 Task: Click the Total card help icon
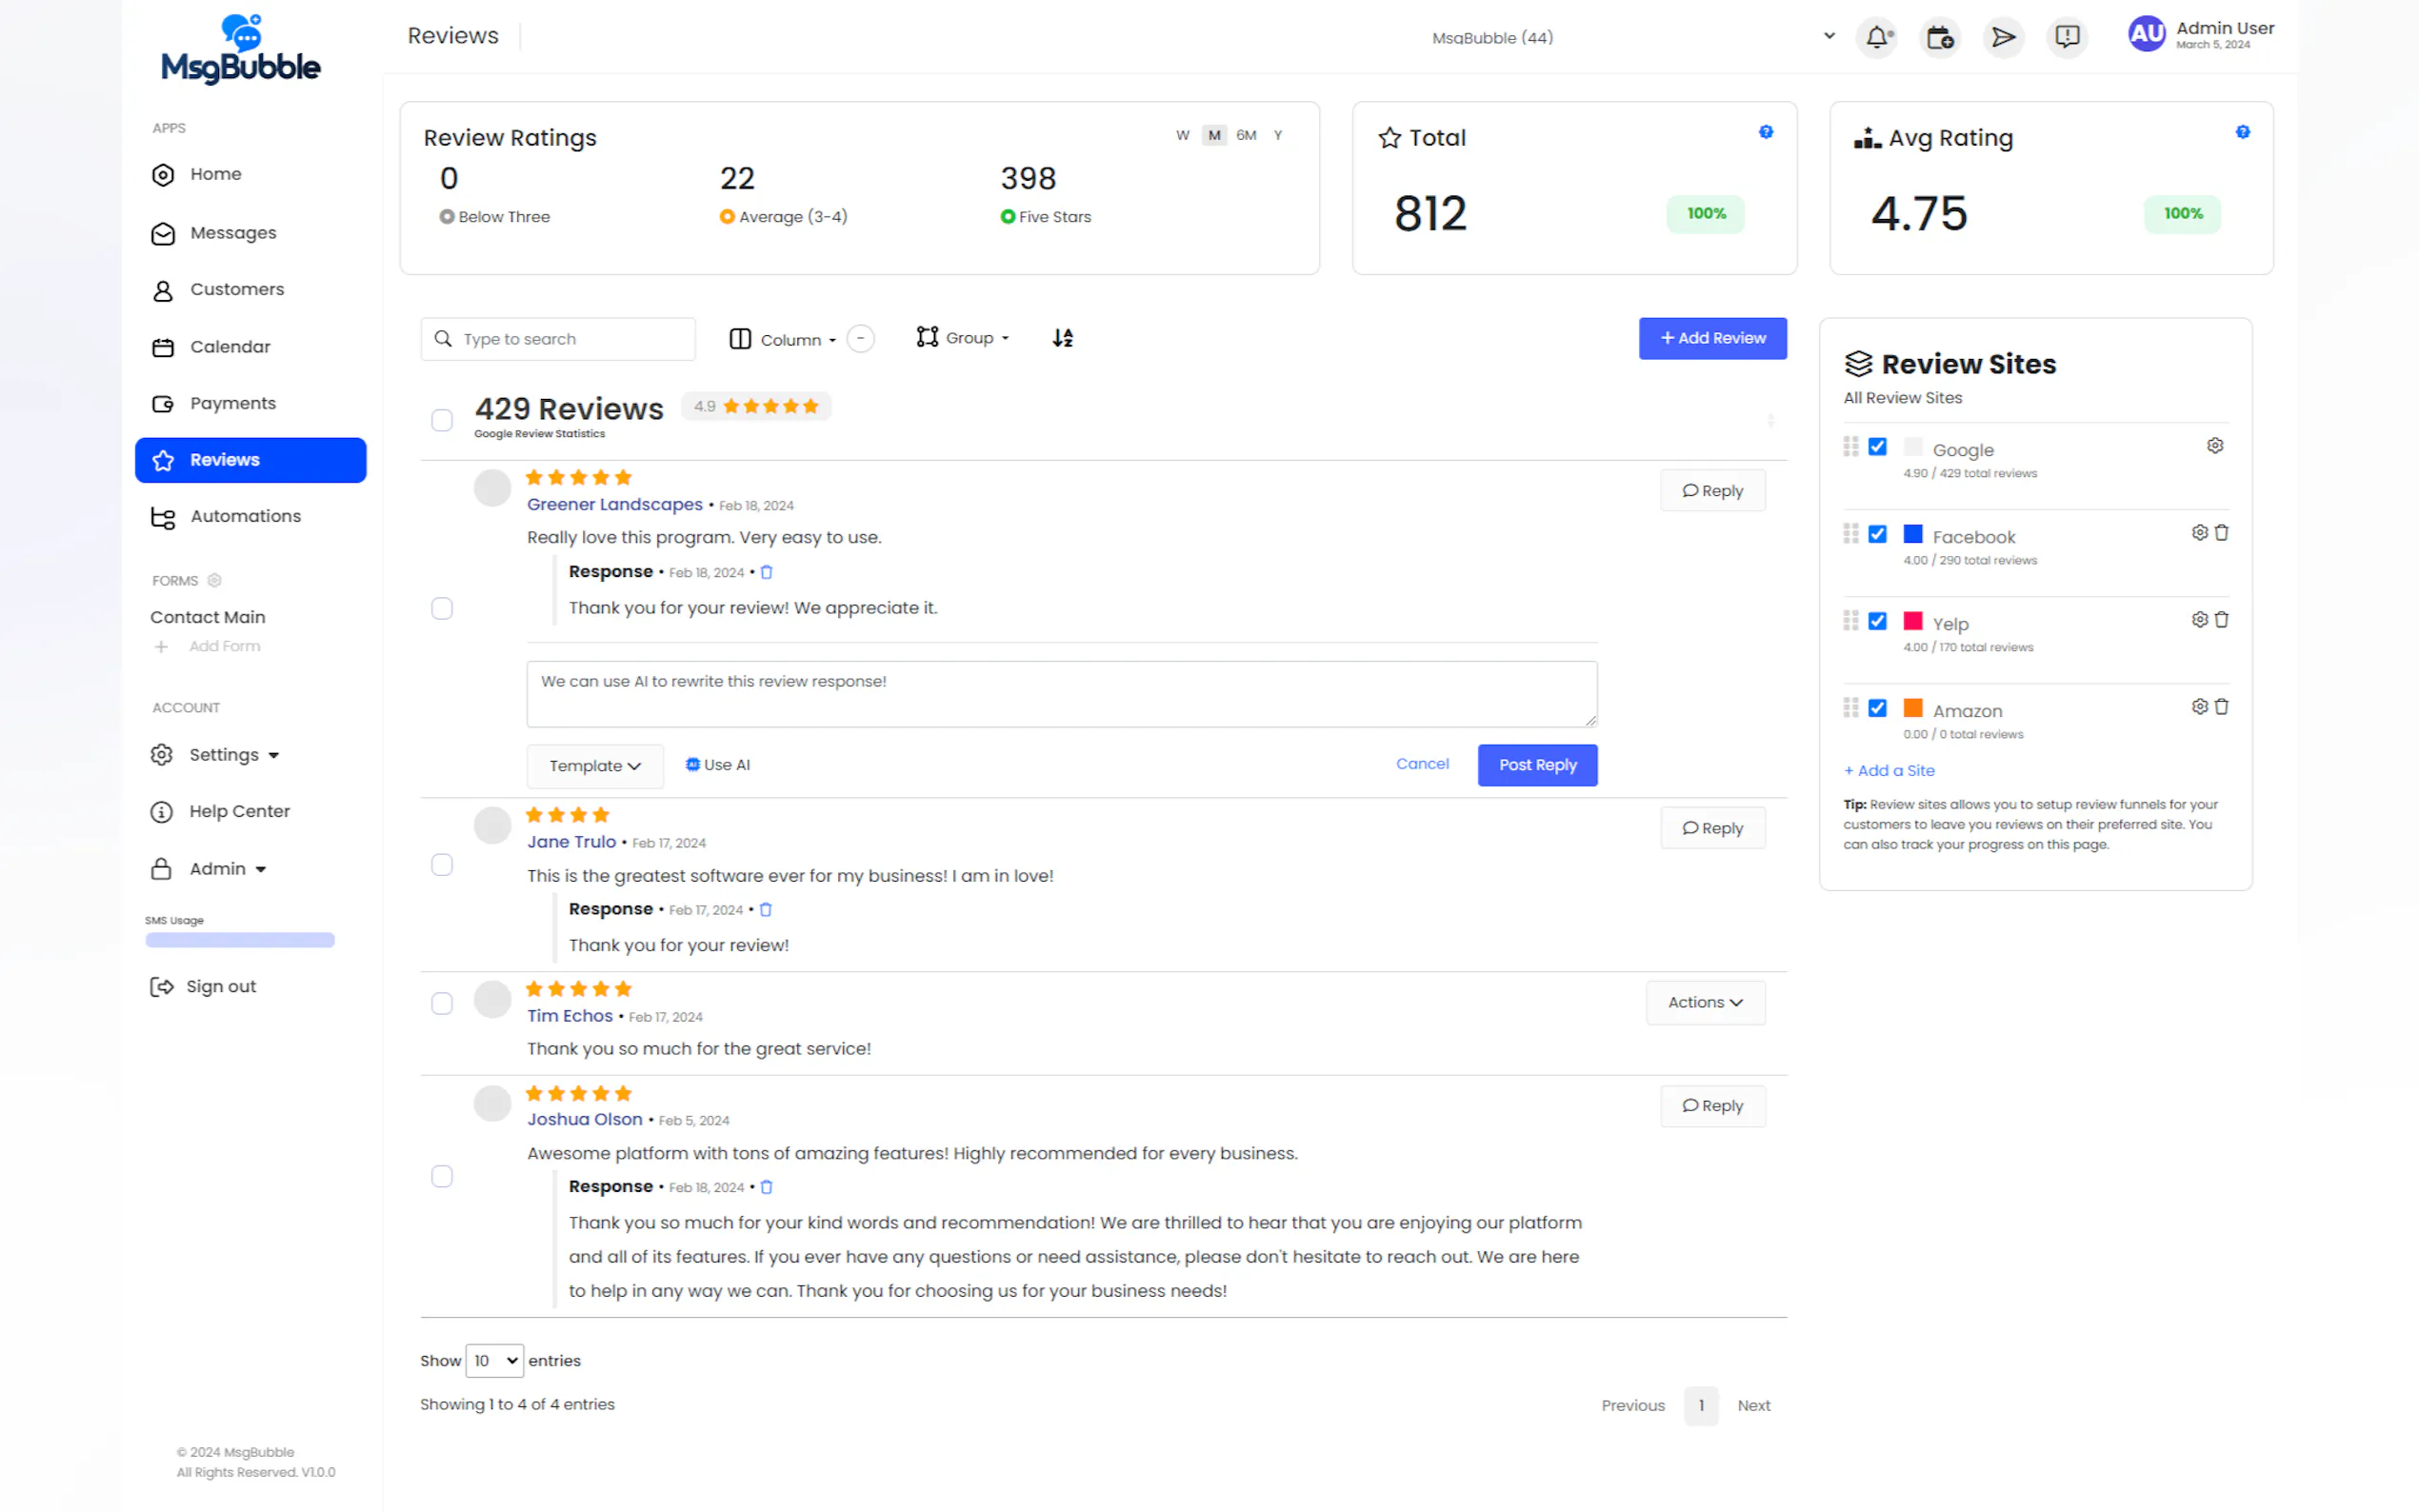[1766, 132]
